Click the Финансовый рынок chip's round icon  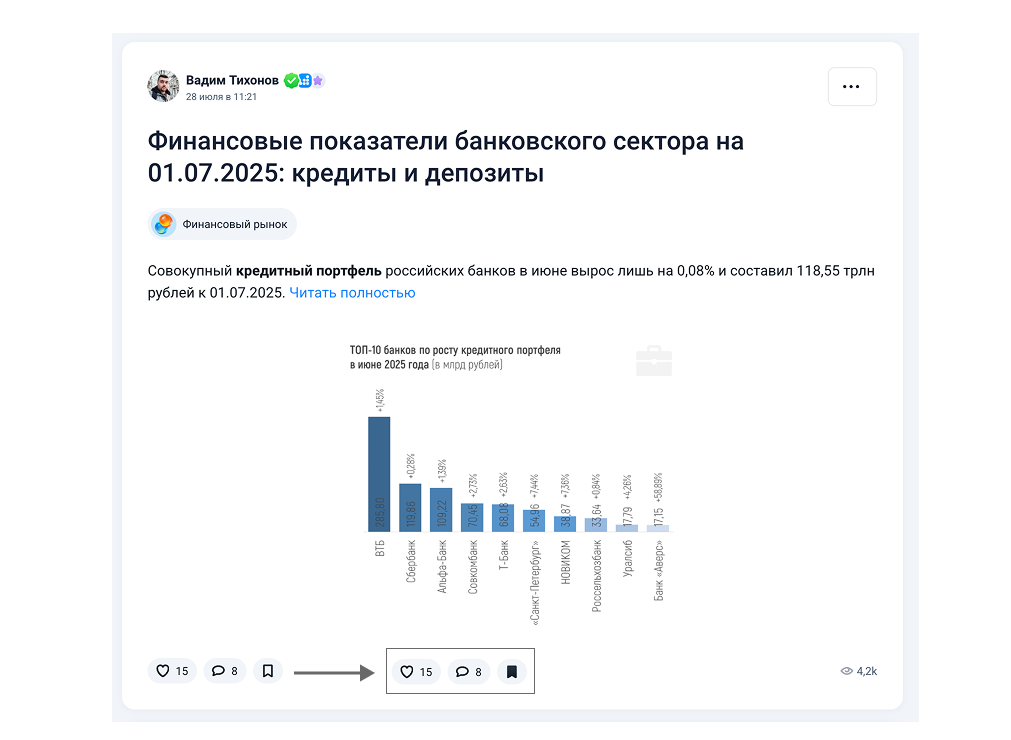coord(164,224)
